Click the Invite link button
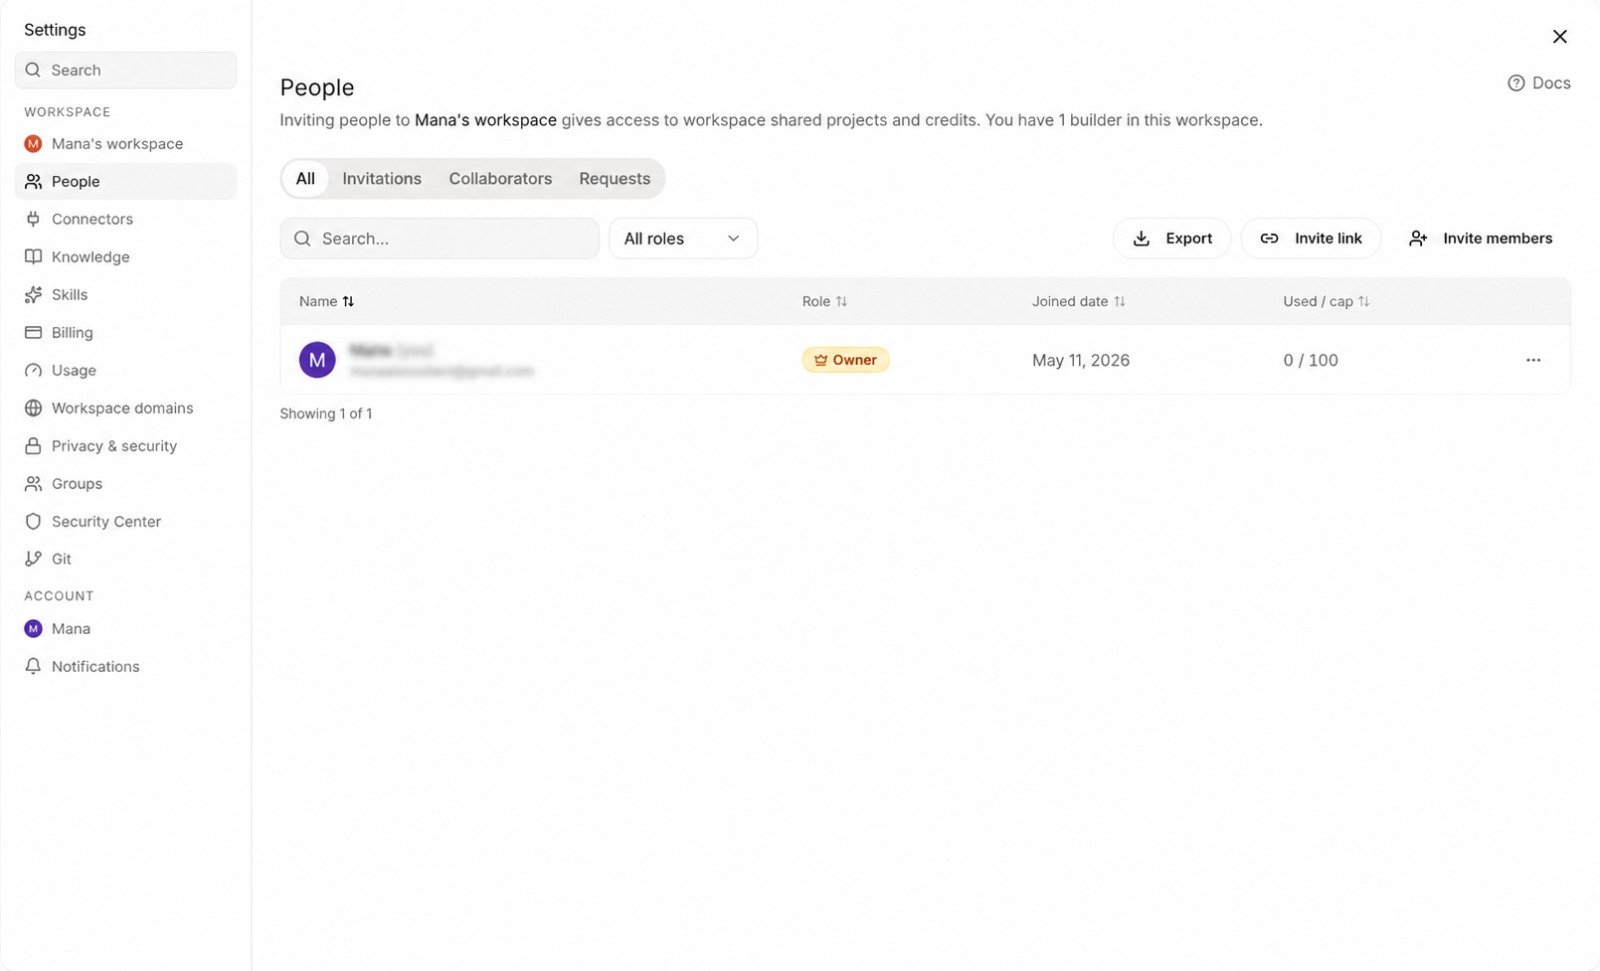The image size is (1600, 971). (x=1310, y=239)
